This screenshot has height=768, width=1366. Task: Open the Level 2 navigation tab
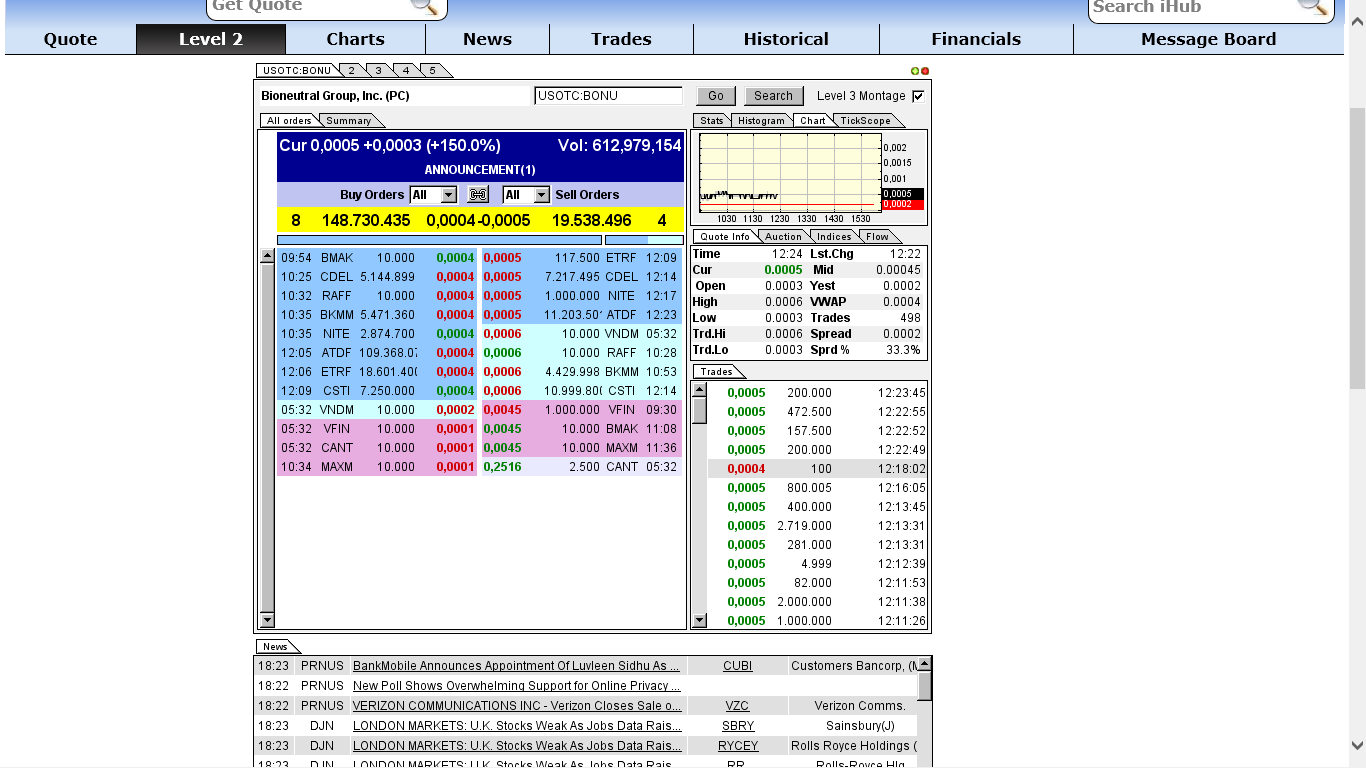(211, 39)
